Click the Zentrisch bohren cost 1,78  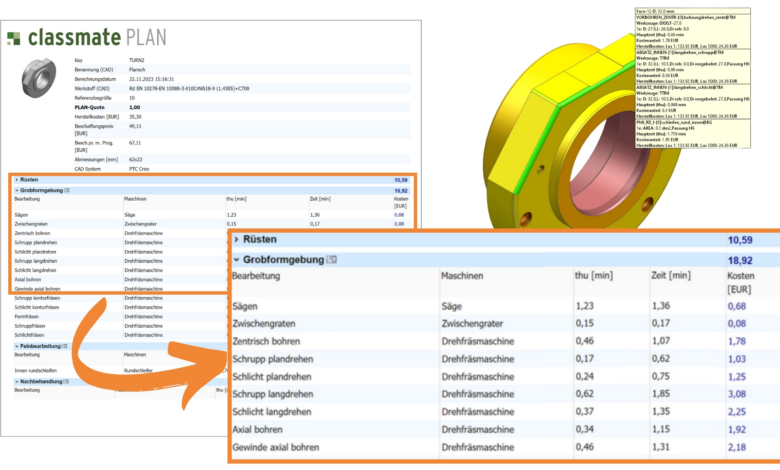(737, 341)
